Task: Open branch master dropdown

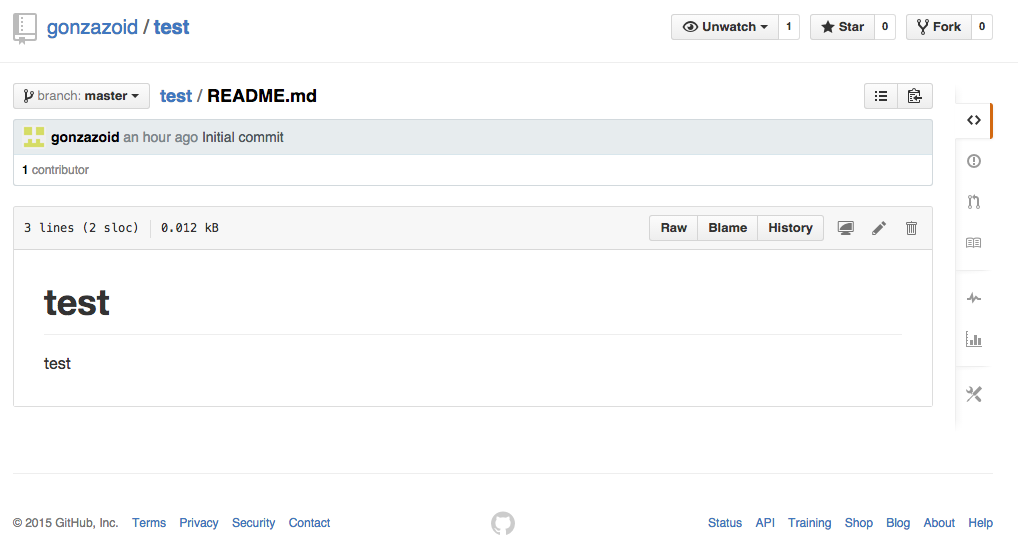Action: tap(81, 96)
